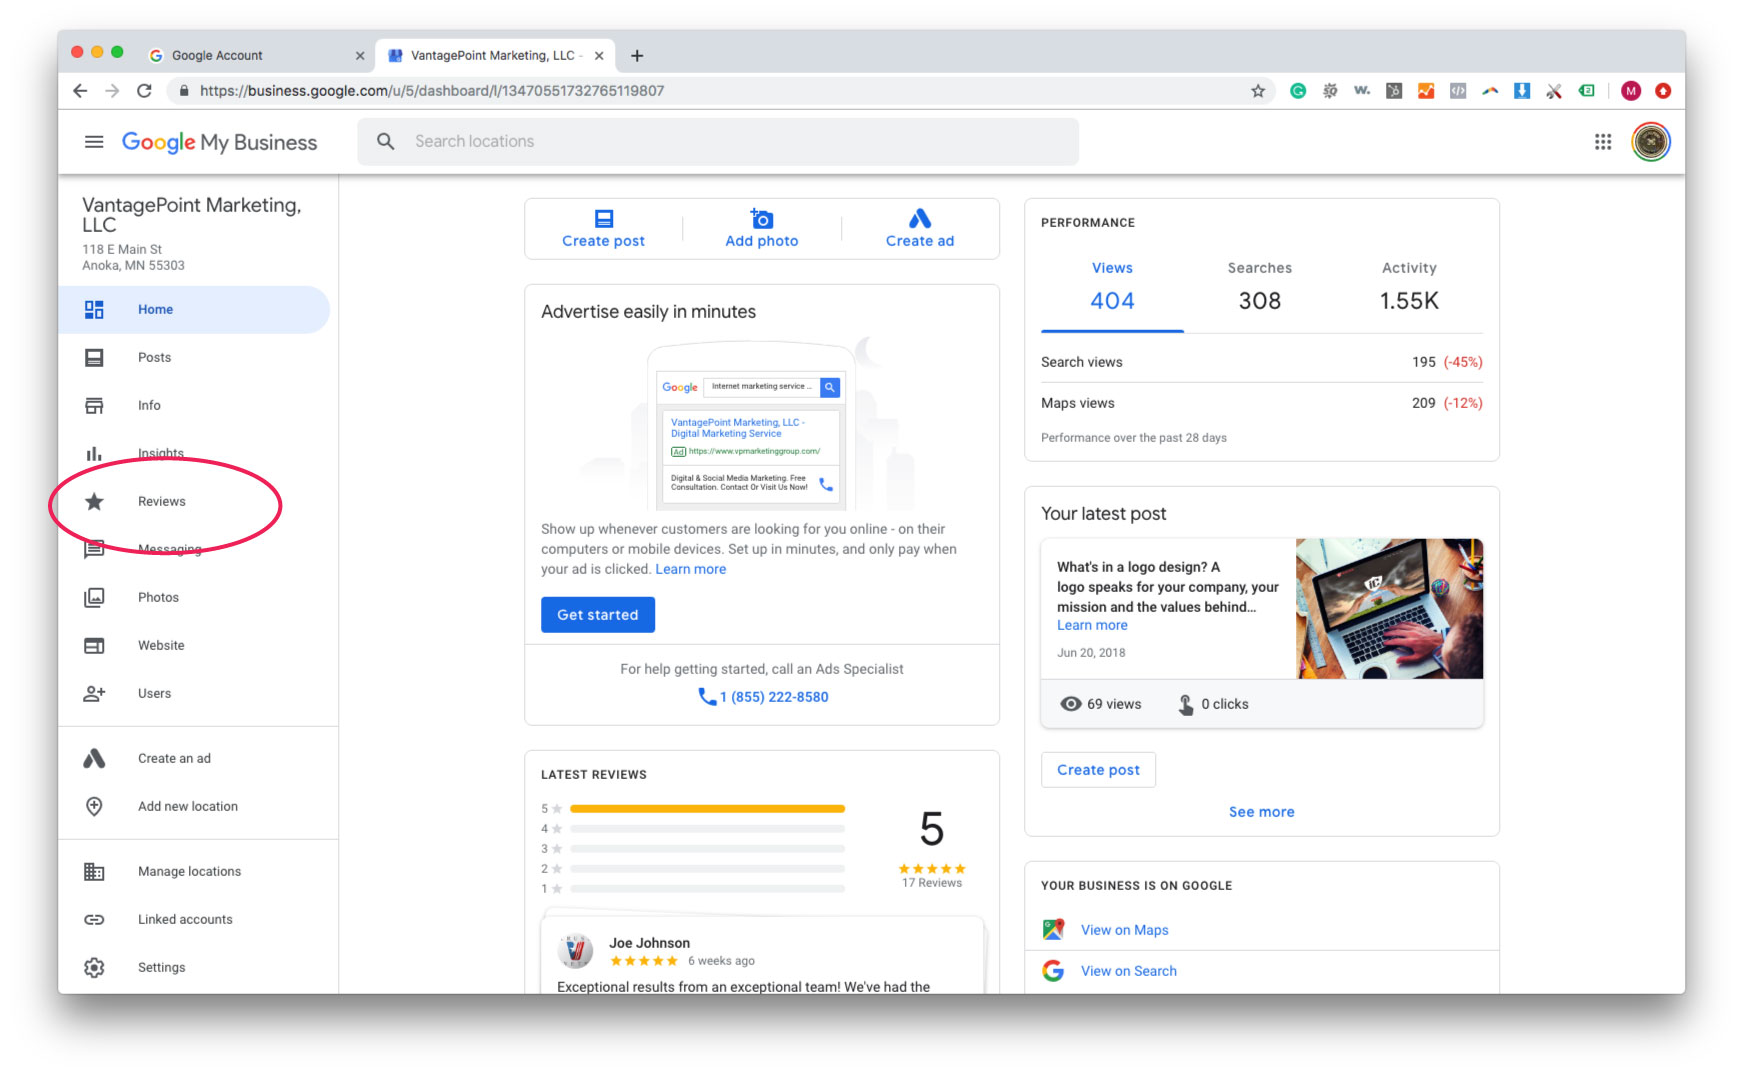
Task: Open the Reviews section
Action: (161, 501)
